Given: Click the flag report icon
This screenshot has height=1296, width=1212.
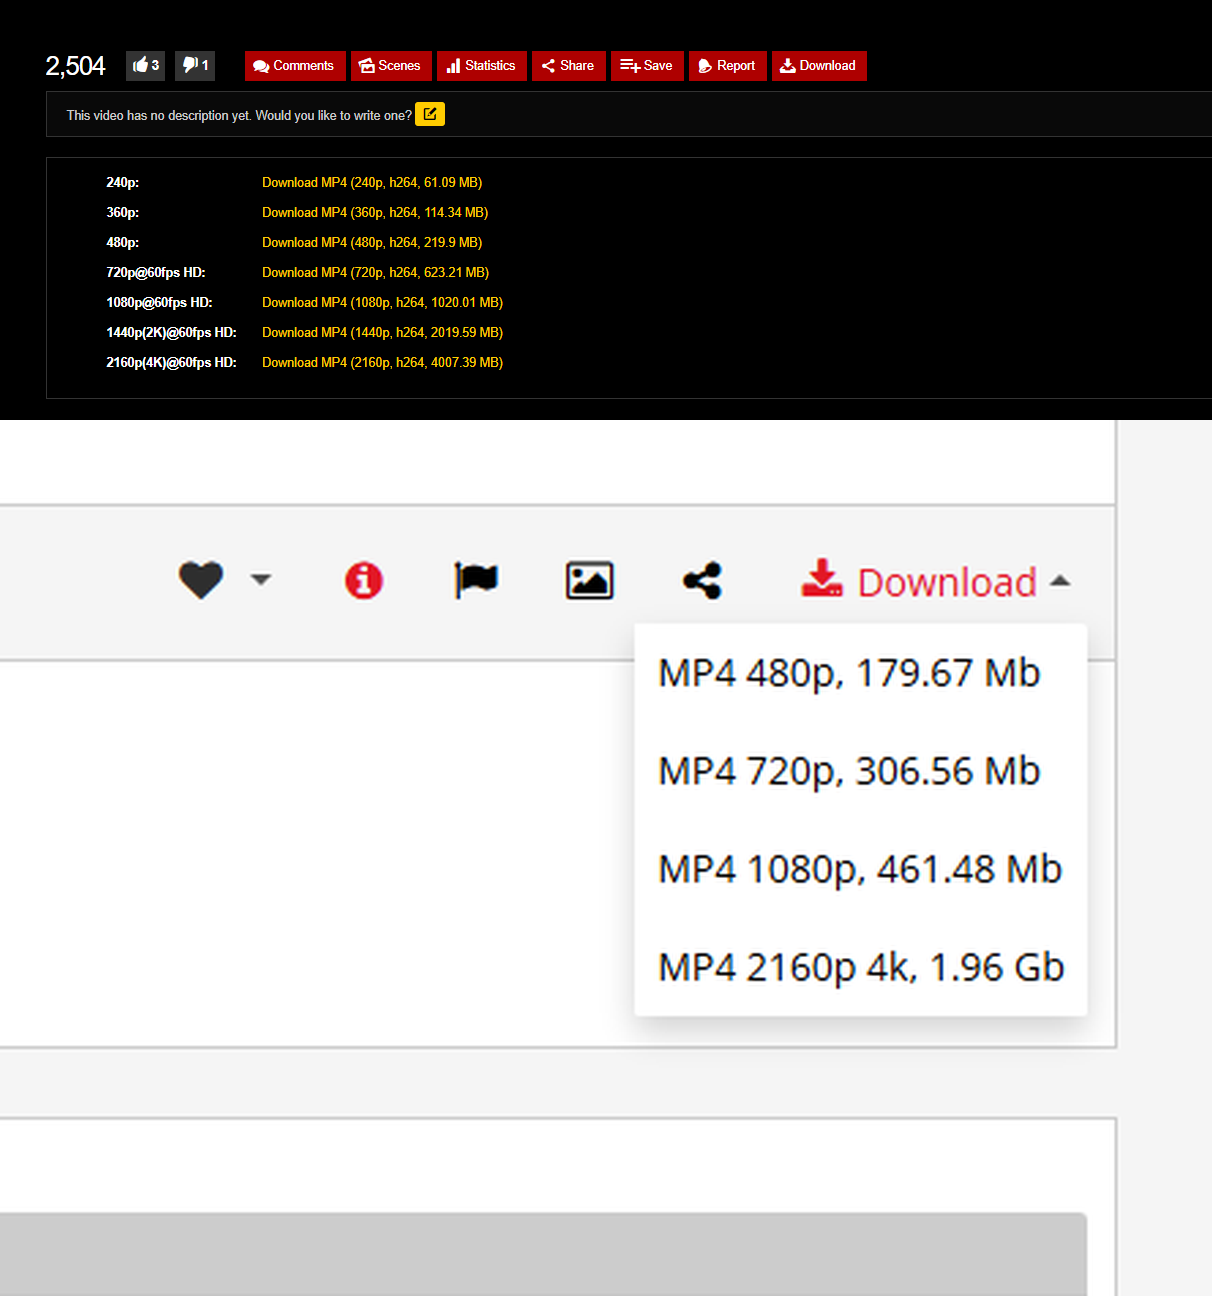Looking at the screenshot, I should click(476, 580).
